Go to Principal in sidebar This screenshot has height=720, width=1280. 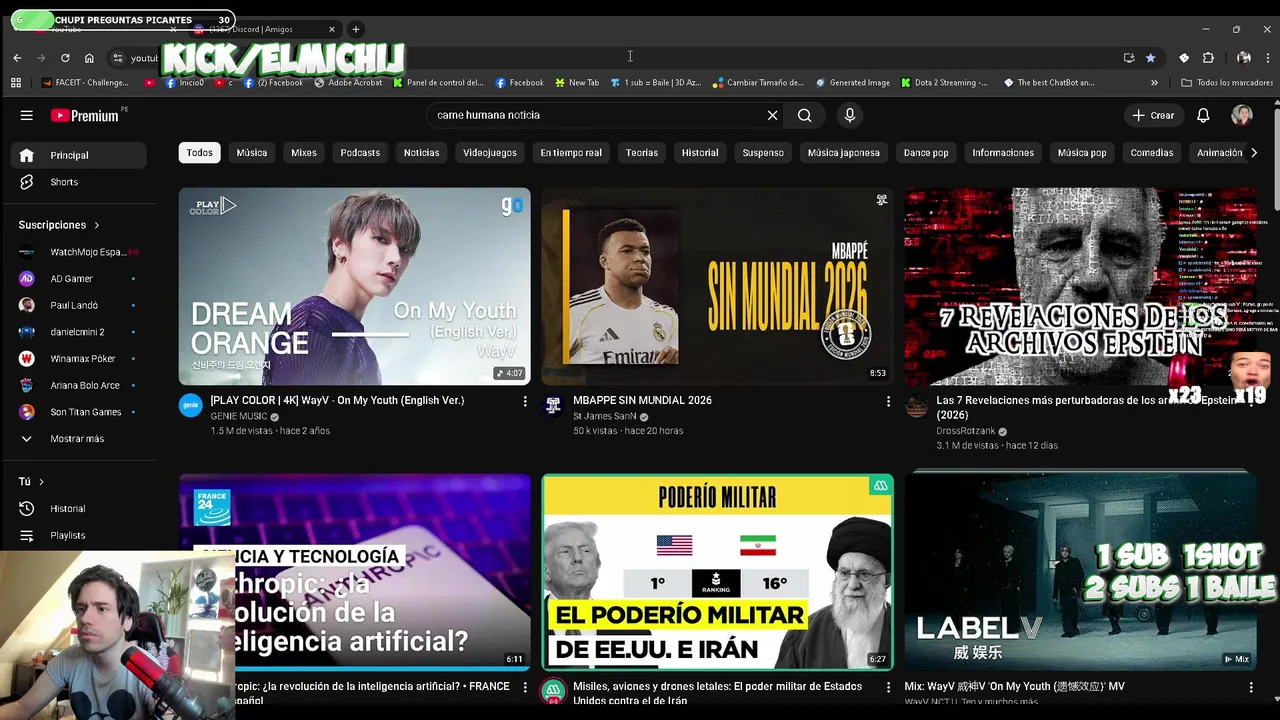[x=79, y=155]
